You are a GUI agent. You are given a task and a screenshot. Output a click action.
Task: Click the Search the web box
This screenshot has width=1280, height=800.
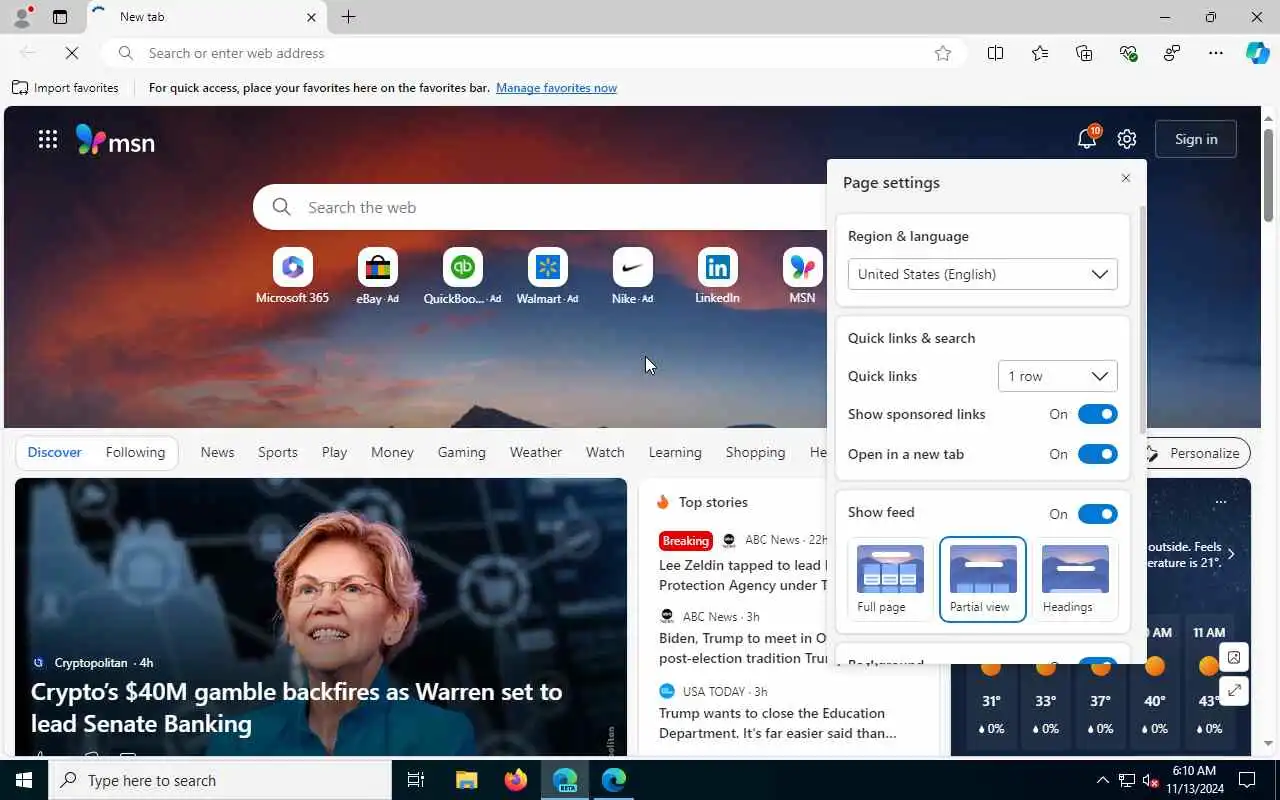coord(540,207)
